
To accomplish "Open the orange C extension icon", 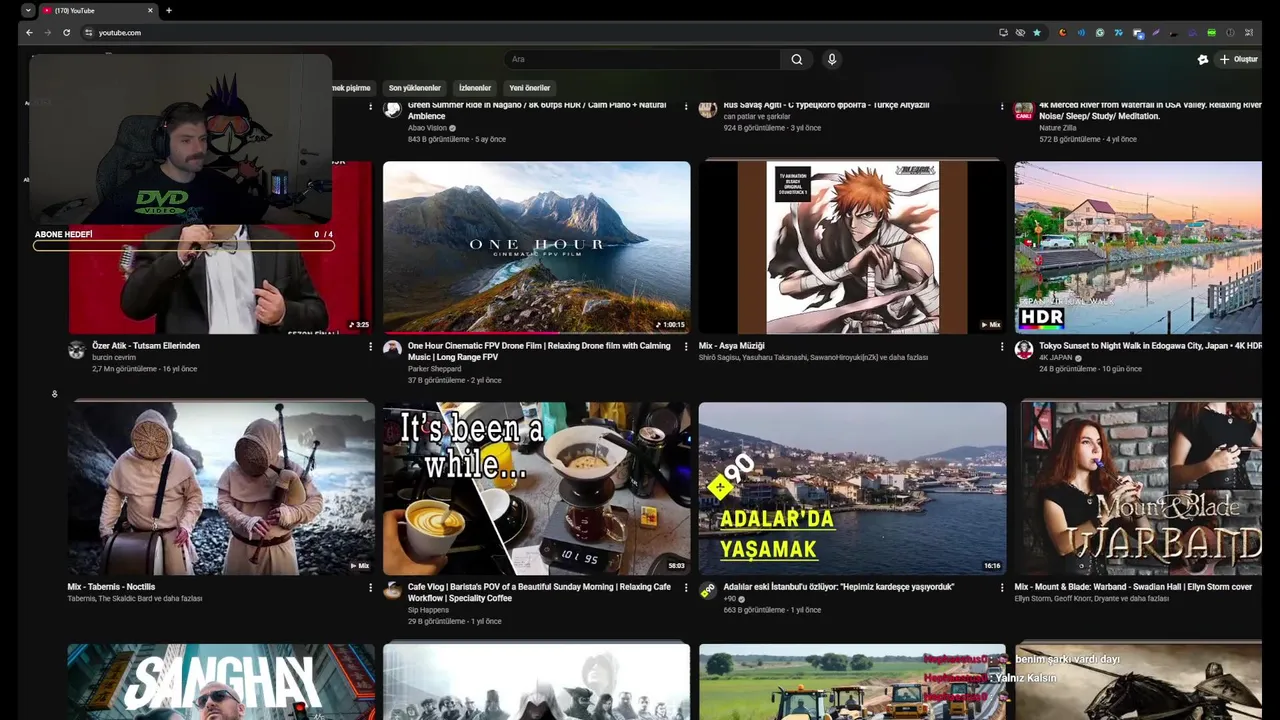I will [1063, 33].
